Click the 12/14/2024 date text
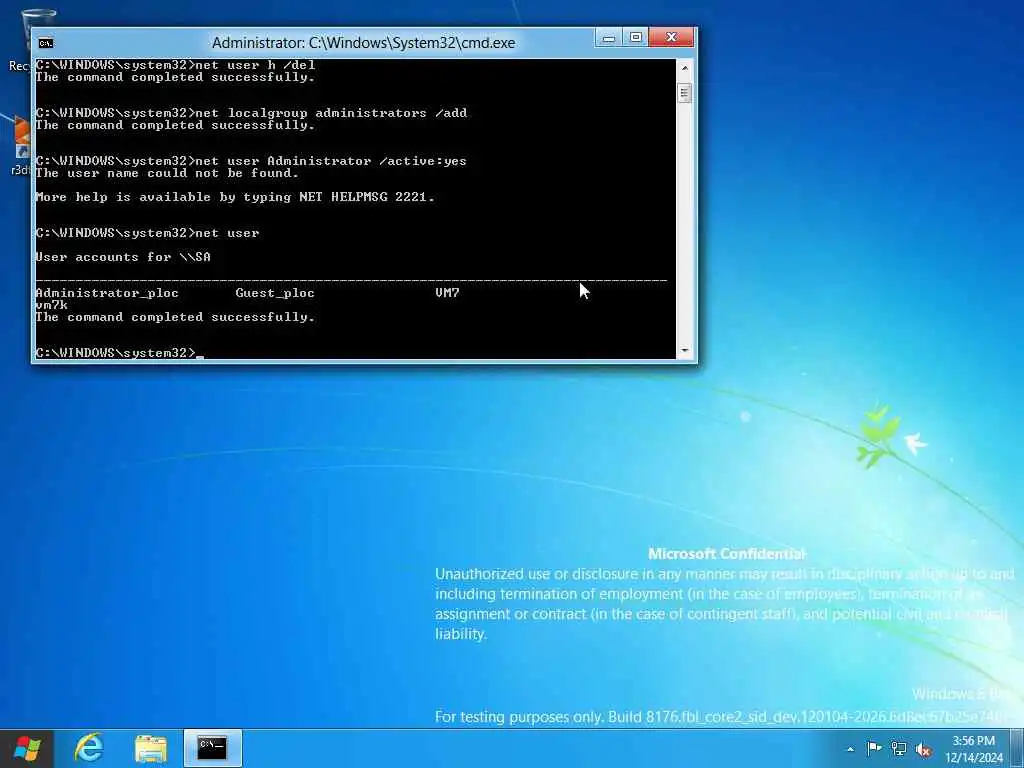 (x=973, y=758)
